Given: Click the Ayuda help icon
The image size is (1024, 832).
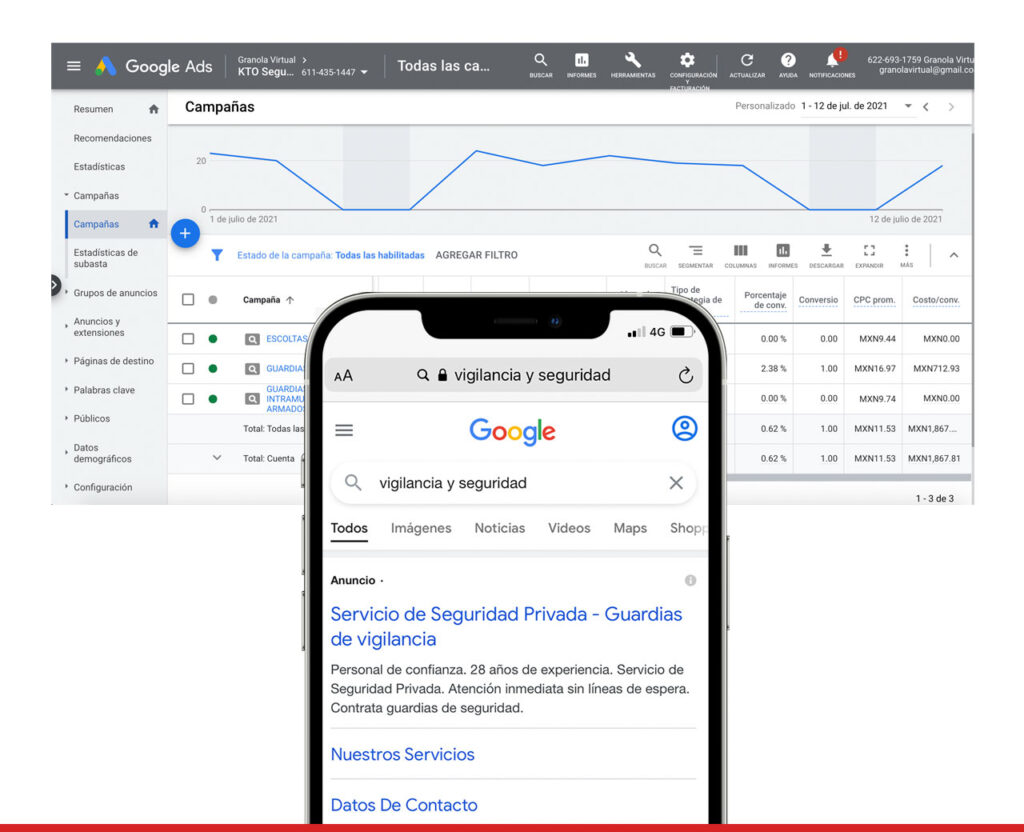Looking at the screenshot, I should click(x=788, y=61).
